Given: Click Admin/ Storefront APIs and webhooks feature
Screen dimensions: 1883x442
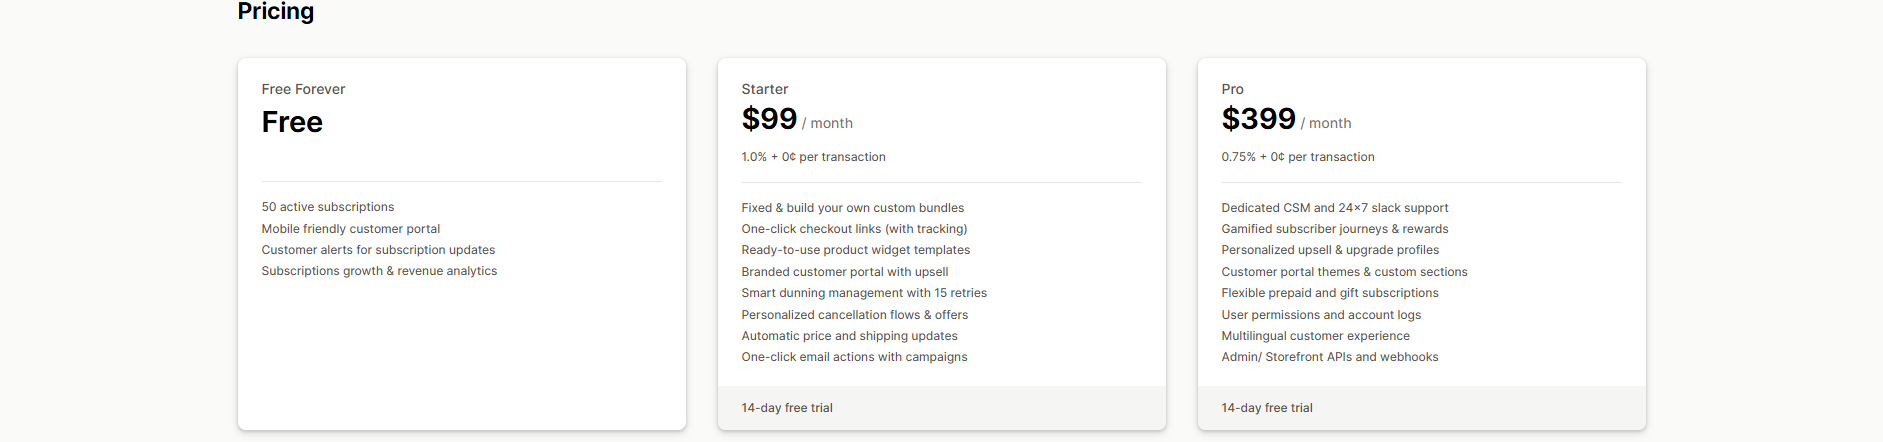Looking at the screenshot, I should click(1329, 357).
